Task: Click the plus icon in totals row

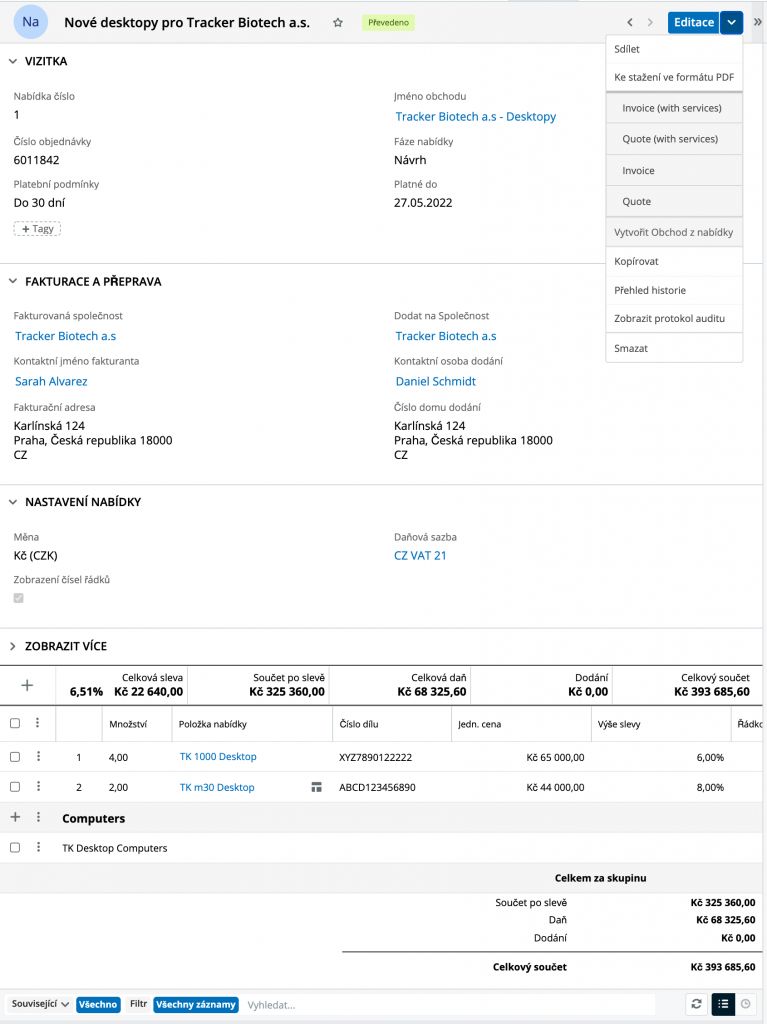Action: click(27, 685)
